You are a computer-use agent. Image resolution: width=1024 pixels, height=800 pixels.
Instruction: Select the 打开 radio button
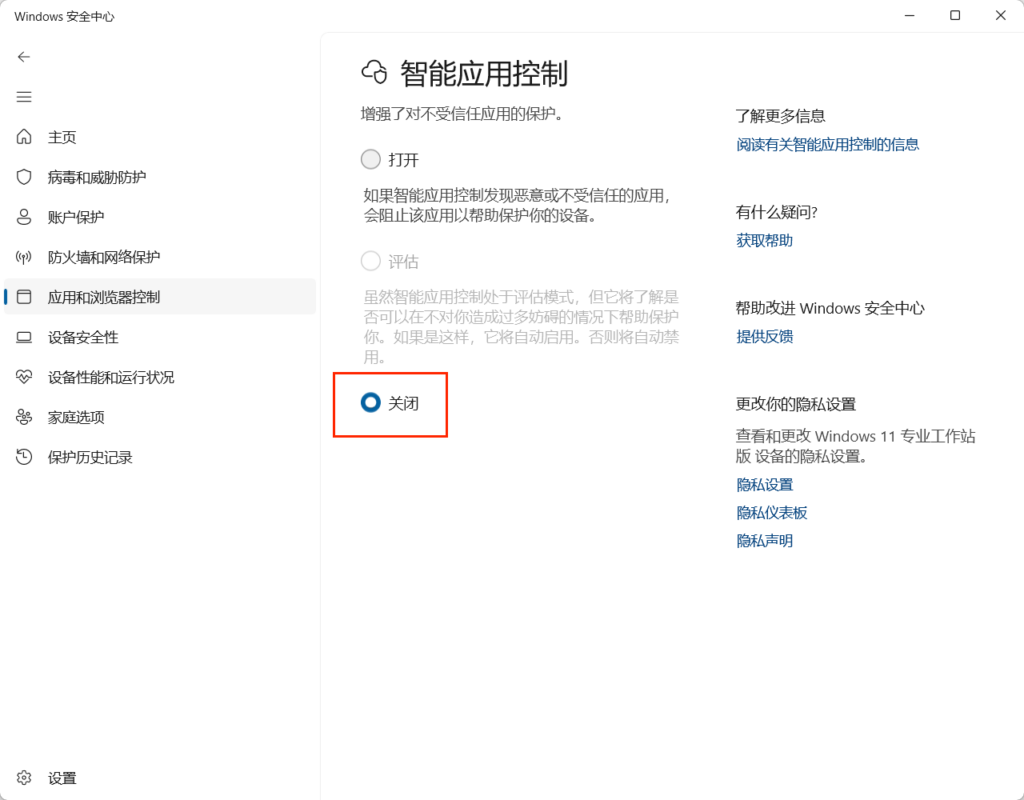pos(370,159)
